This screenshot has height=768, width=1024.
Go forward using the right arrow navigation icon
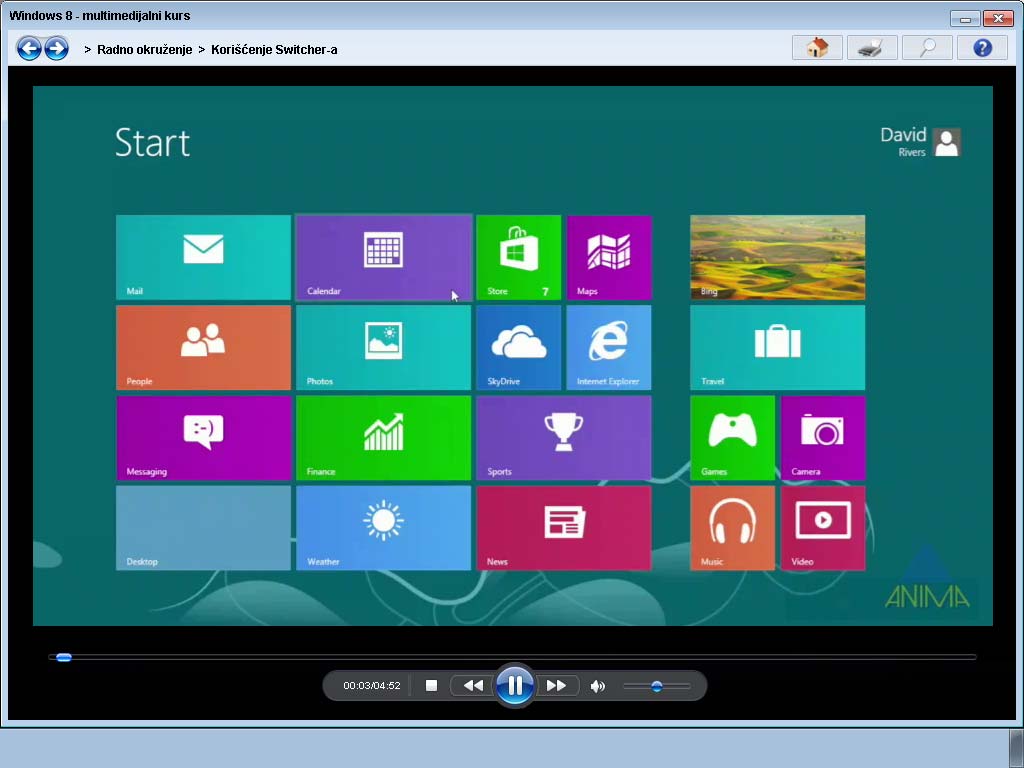click(x=57, y=47)
